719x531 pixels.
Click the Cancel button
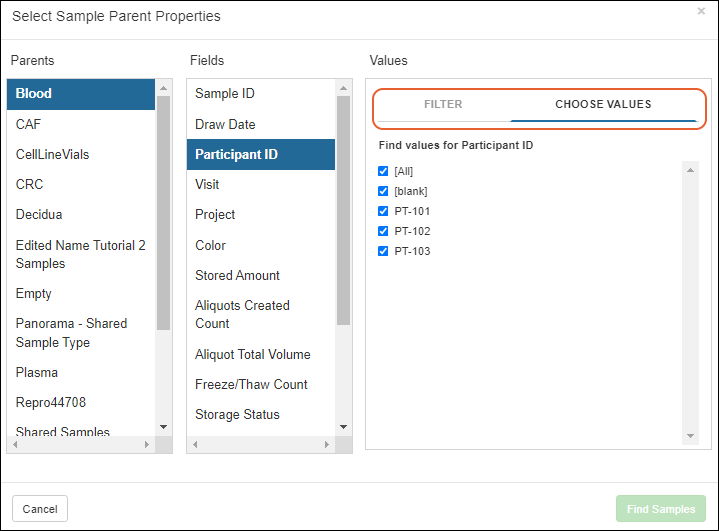click(x=40, y=509)
